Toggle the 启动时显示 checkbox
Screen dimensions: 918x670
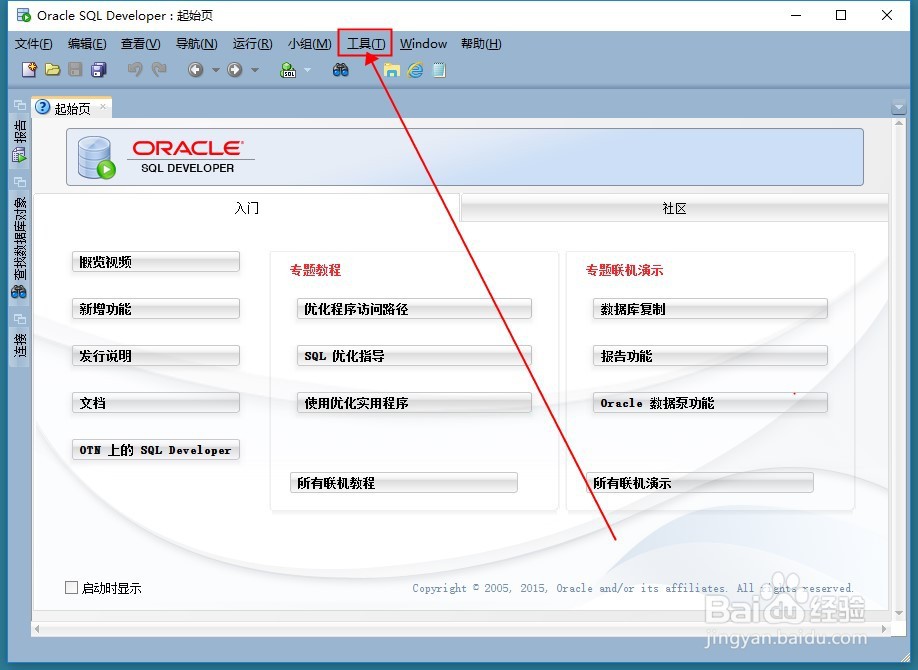click(71, 587)
